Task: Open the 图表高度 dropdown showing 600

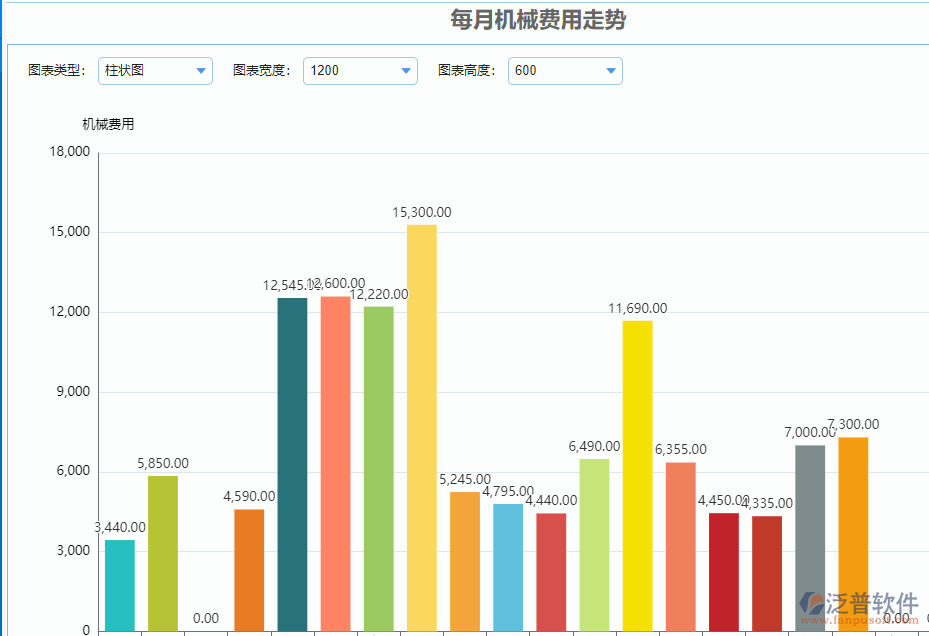Action: point(564,71)
